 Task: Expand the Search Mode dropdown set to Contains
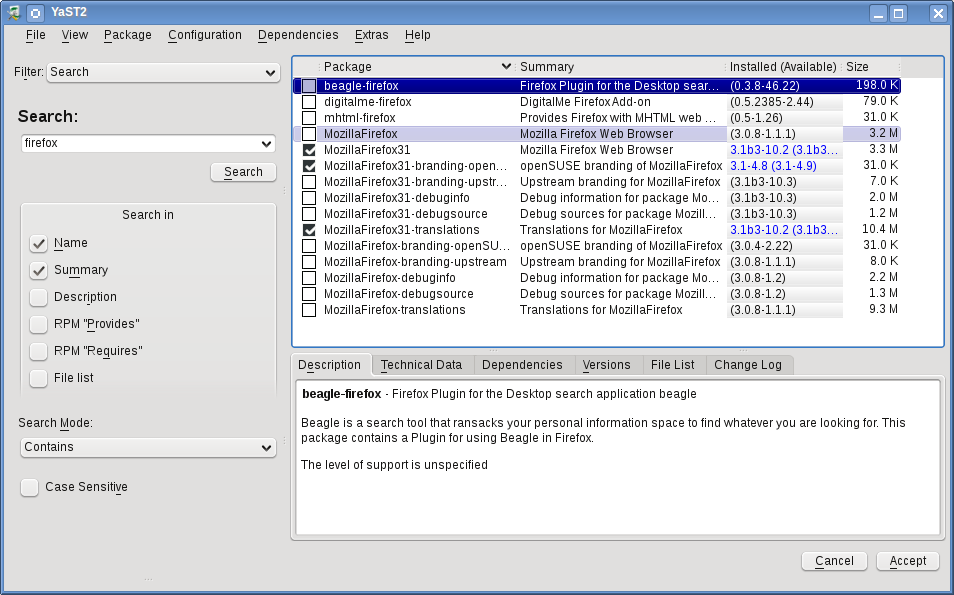pyautogui.click(x=148, y=447)
